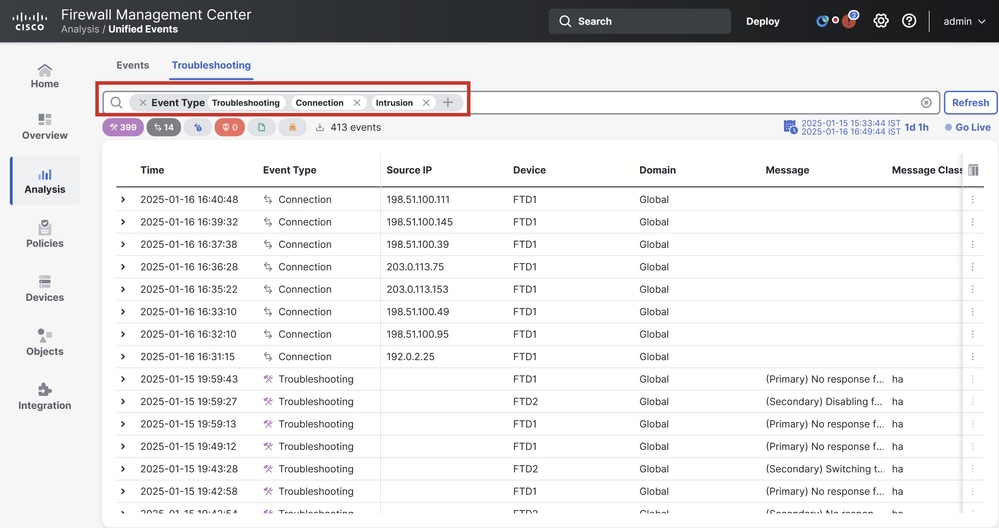
Task: Open the admin user dropdown
Action: 964,21
